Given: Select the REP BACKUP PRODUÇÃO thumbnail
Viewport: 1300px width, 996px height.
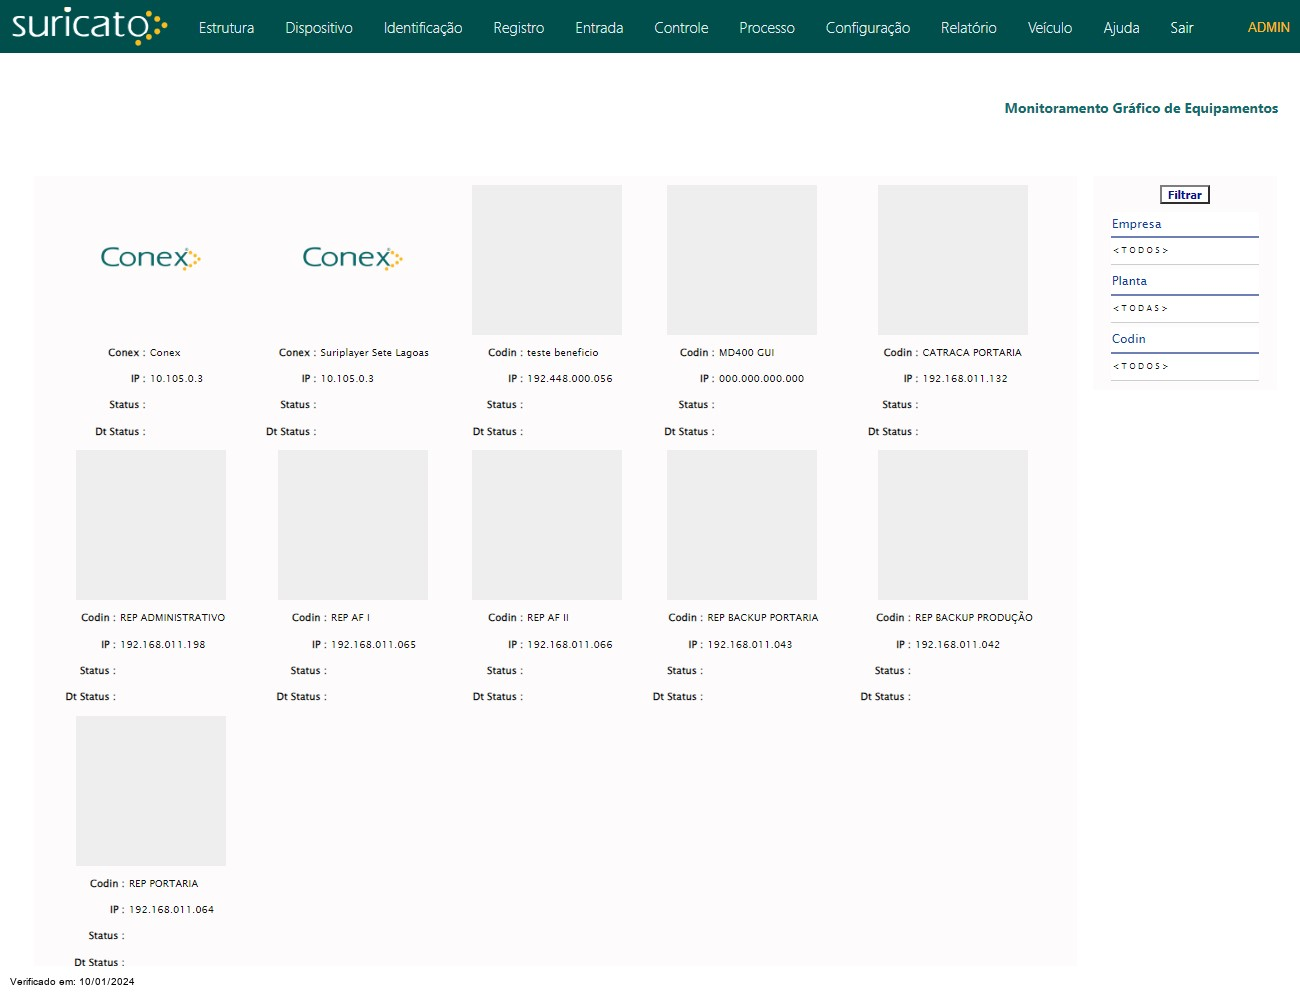Looking at the screenshot, I should 953,525.
